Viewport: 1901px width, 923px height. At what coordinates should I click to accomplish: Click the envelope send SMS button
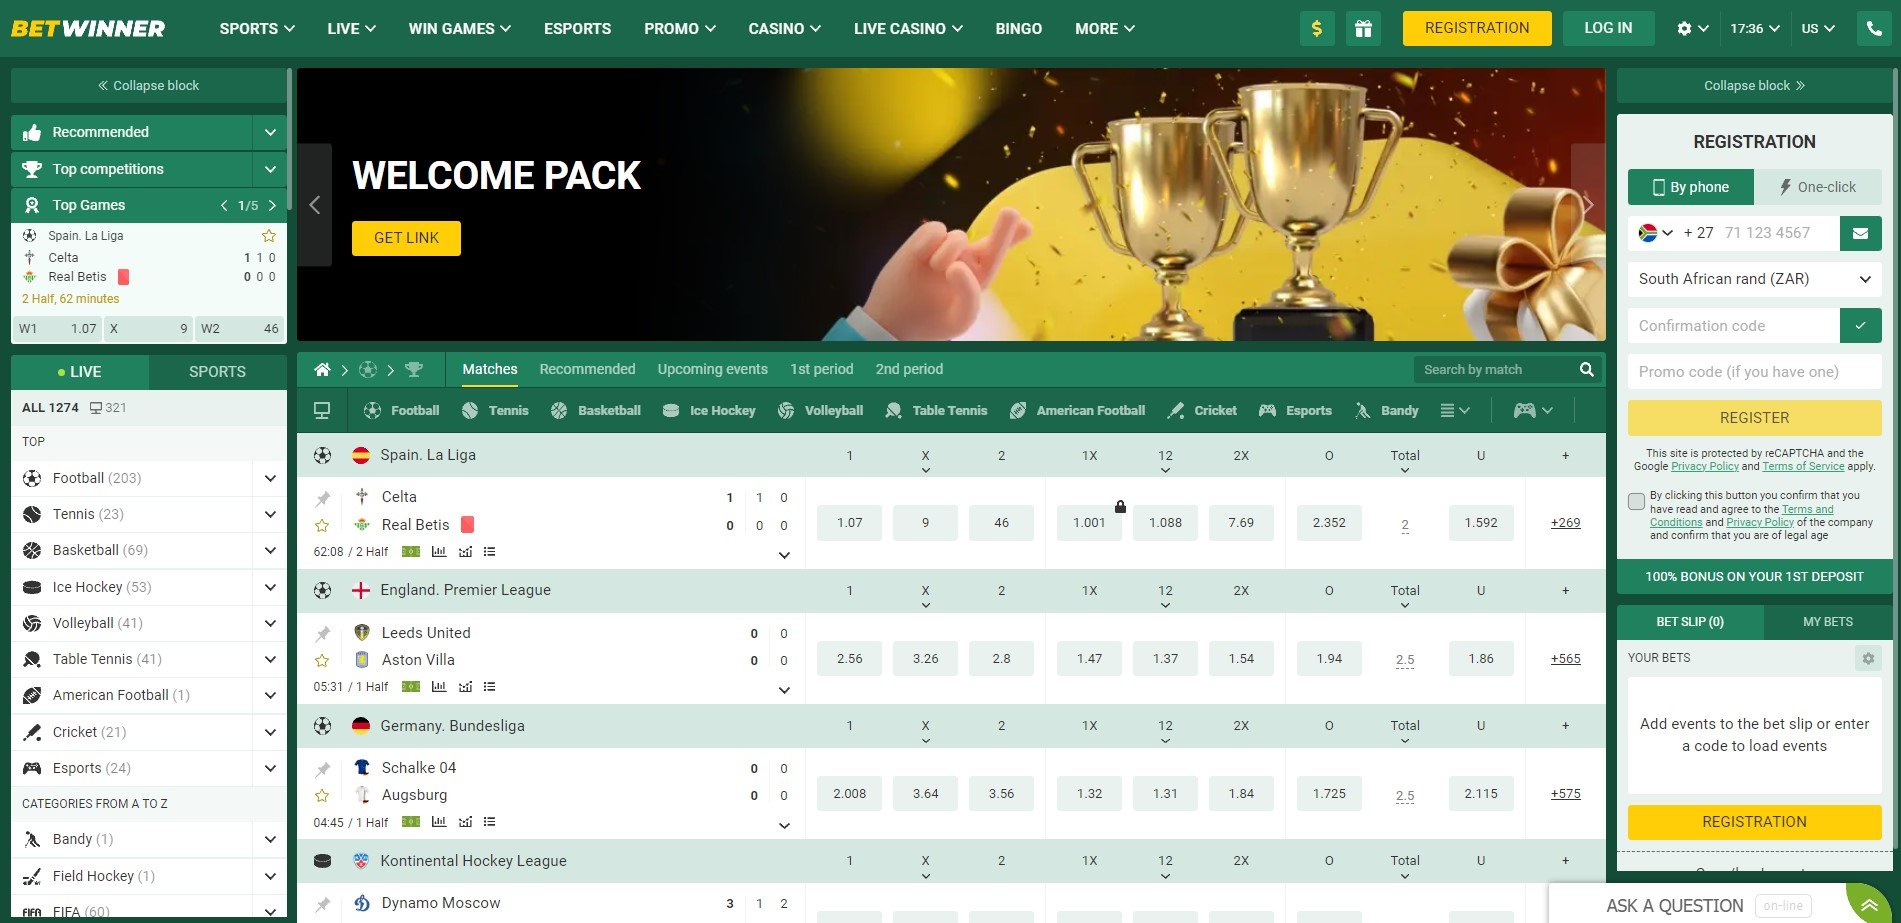point(1860,233)
